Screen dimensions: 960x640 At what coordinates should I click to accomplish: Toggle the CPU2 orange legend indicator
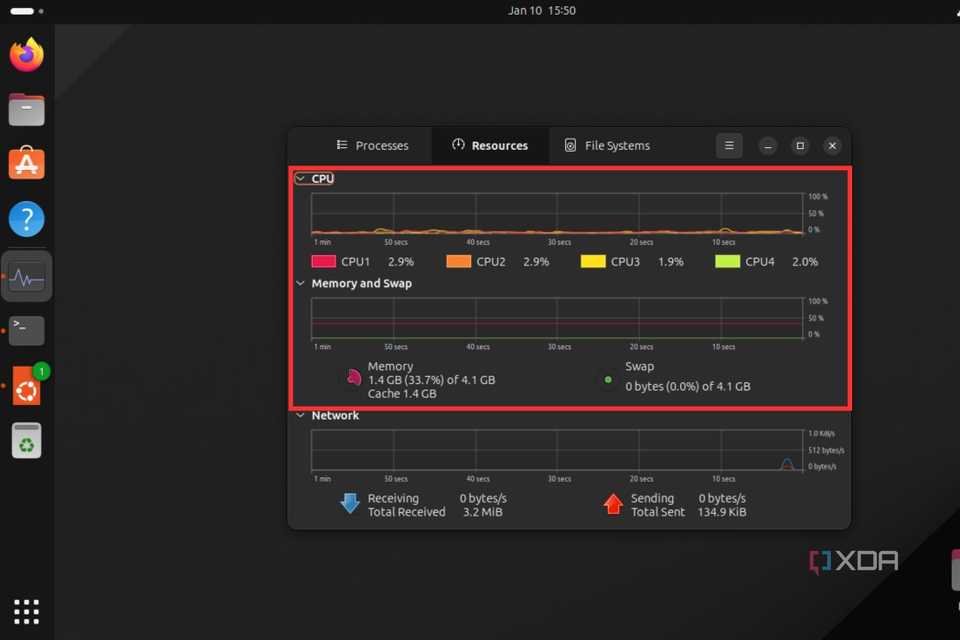point(456,261)
